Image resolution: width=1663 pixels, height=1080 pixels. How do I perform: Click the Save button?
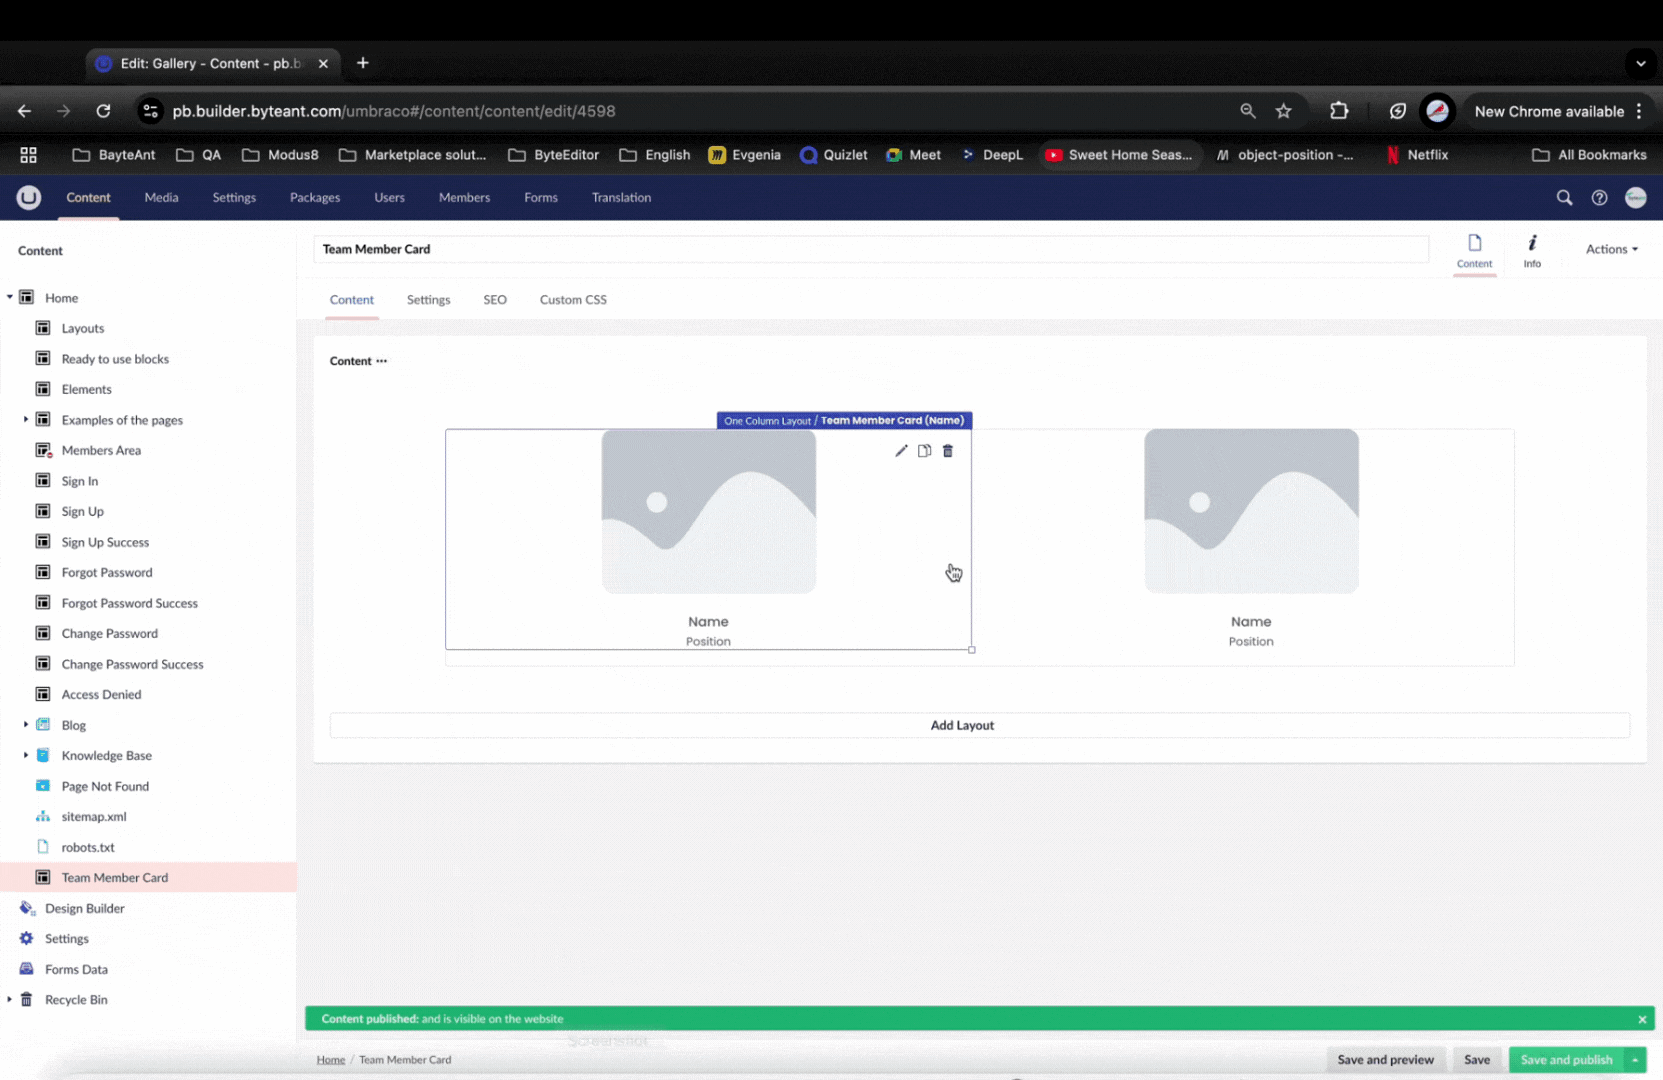(x=1477, y=1060)
